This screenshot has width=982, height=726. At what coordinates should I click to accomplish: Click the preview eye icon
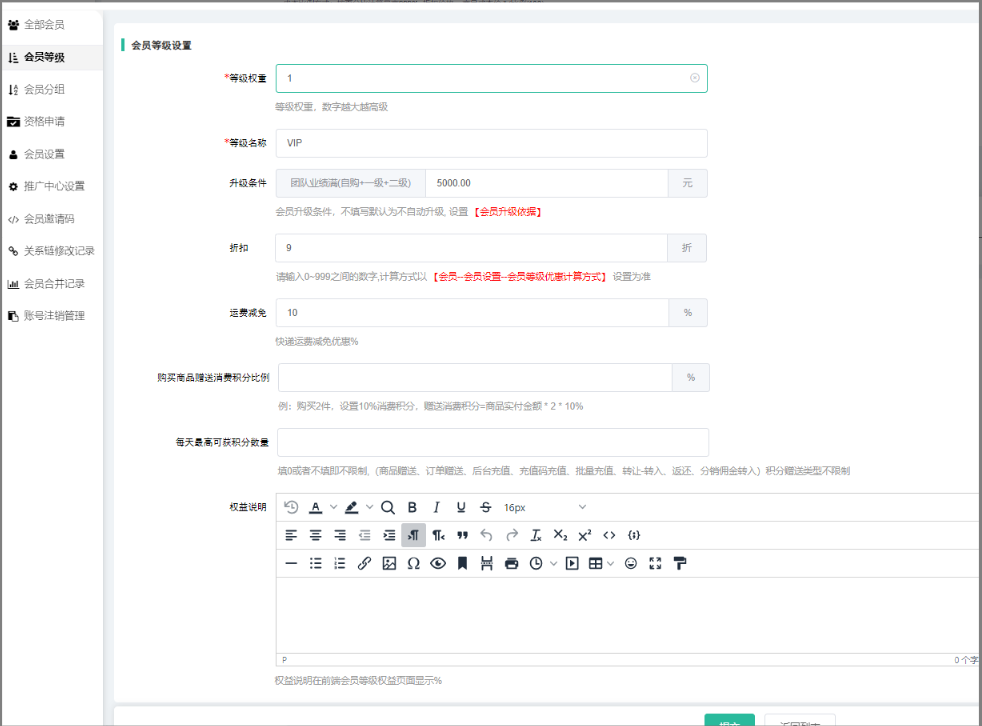click(438, 563)
